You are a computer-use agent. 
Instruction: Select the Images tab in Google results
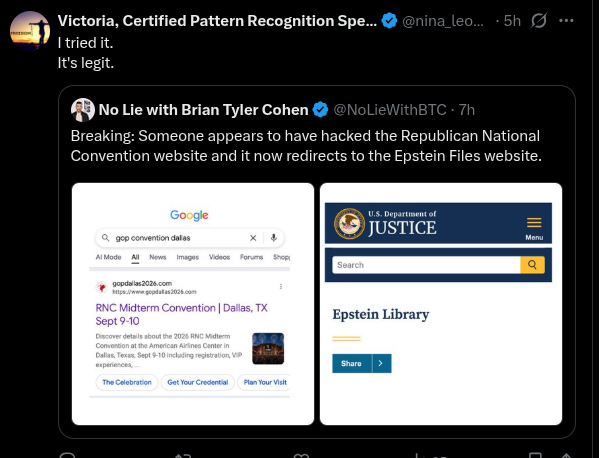pyautogui.click(x=188, y=257)
